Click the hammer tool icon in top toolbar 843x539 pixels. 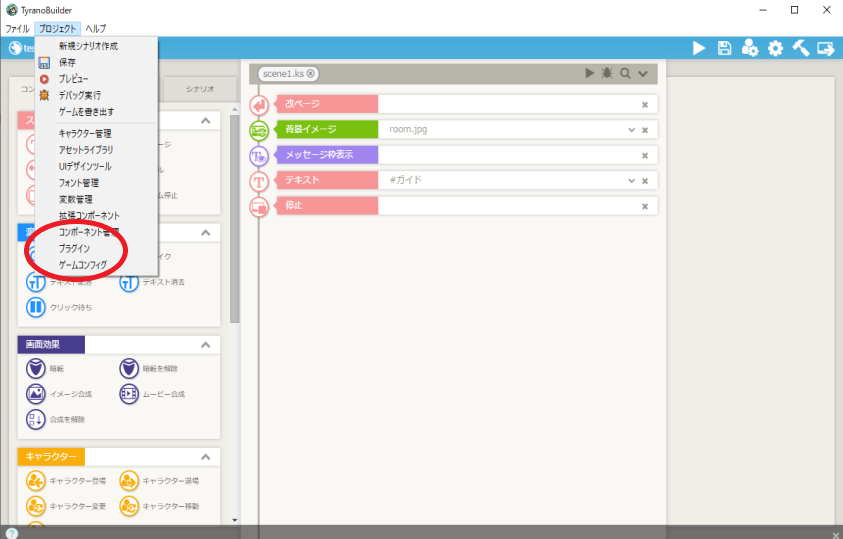point(801,48)
